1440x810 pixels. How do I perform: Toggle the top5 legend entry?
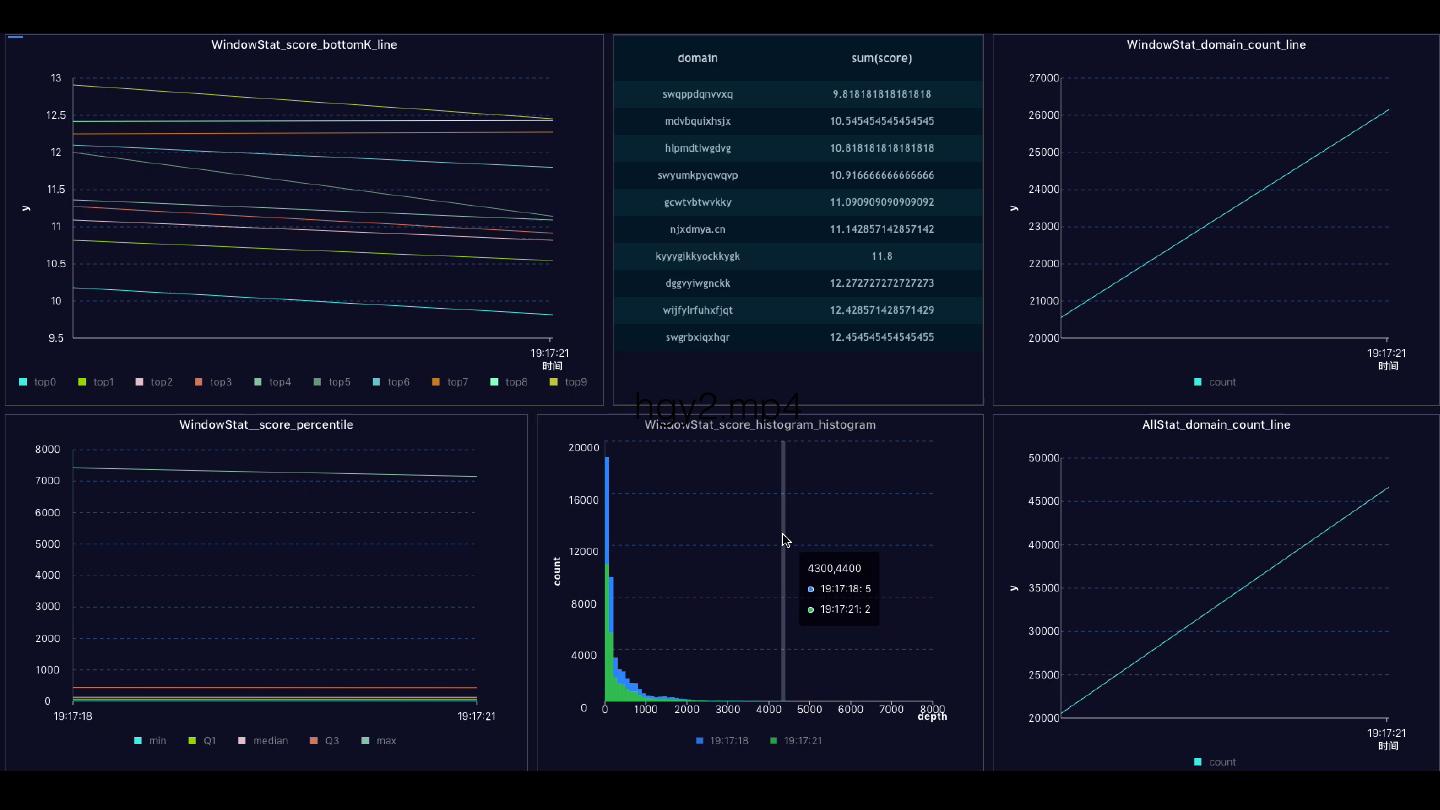tap(332, 382)
